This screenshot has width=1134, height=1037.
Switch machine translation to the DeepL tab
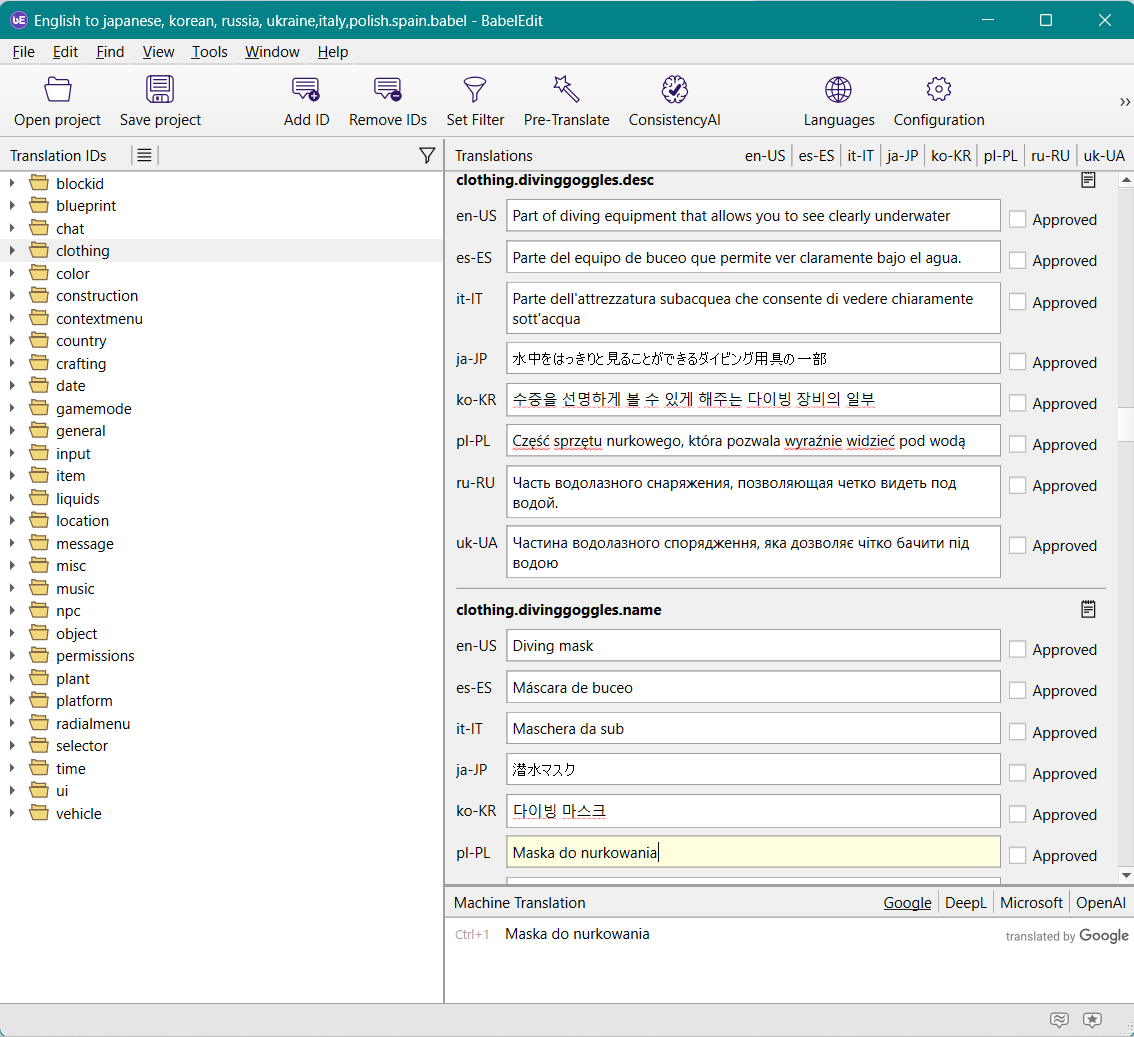[x=965, y=903]
